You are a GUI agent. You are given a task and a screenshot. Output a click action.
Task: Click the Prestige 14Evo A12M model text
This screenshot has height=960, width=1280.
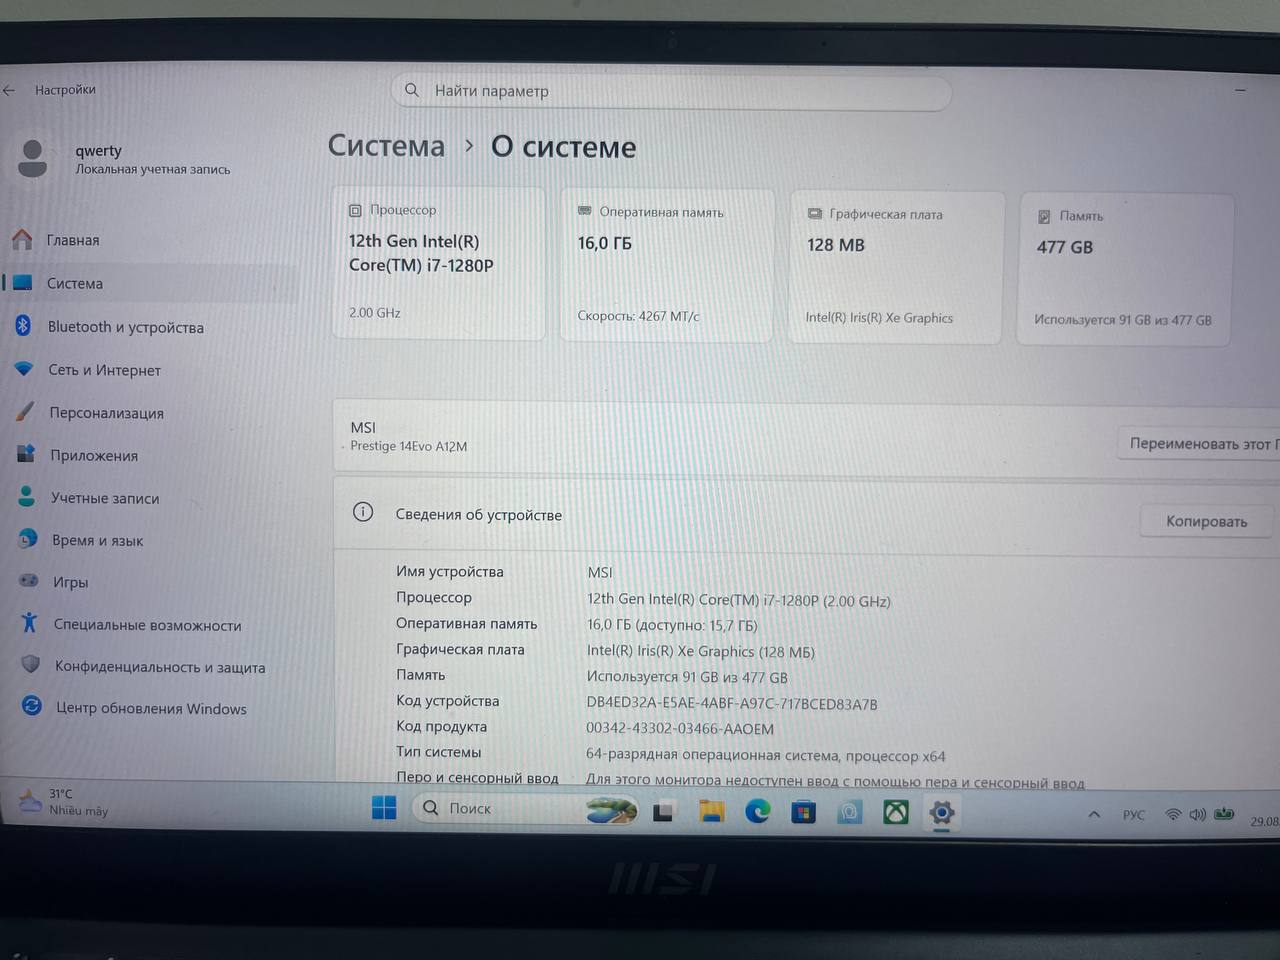click(409, 446)
